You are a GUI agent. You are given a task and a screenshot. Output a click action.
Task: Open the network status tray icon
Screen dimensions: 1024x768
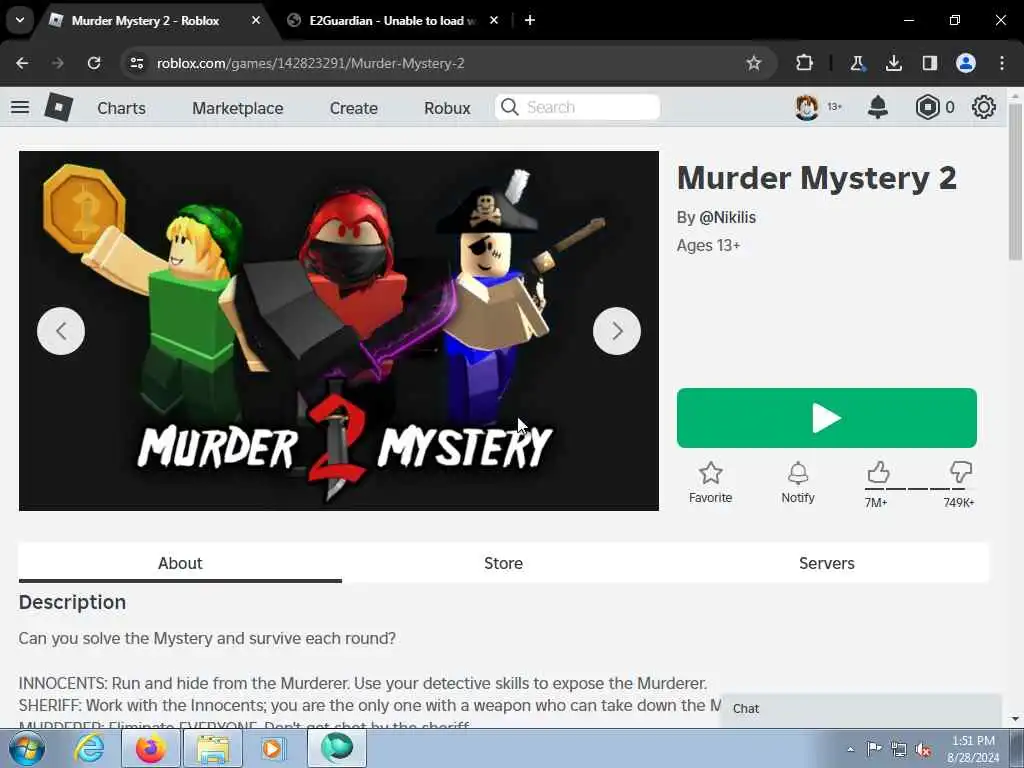pyautogui.click(x=899, y=750)
